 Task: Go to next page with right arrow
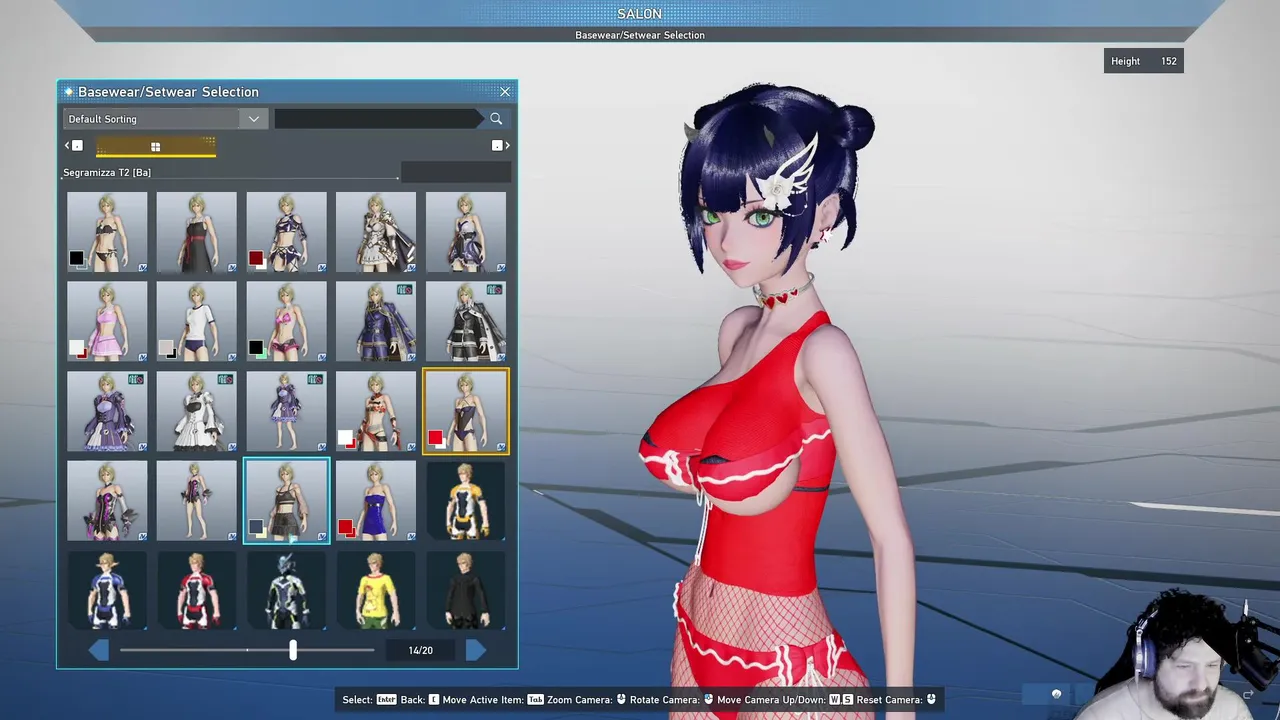coord(476,650)
